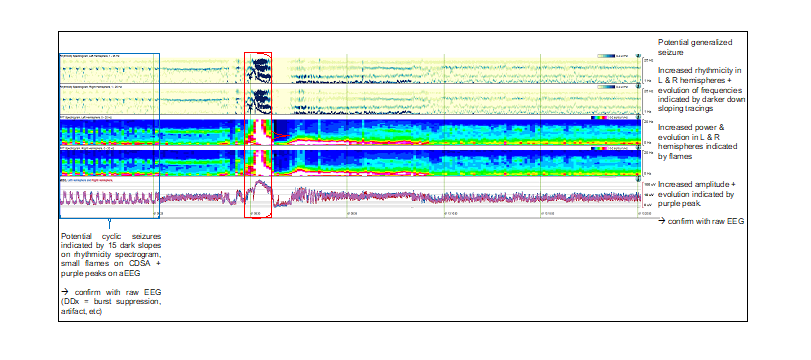Viewport: 811px width, 360px height.
Task: Click dark seizure pattern in left rhythmicity spectrogram
Action: (259, 70)
